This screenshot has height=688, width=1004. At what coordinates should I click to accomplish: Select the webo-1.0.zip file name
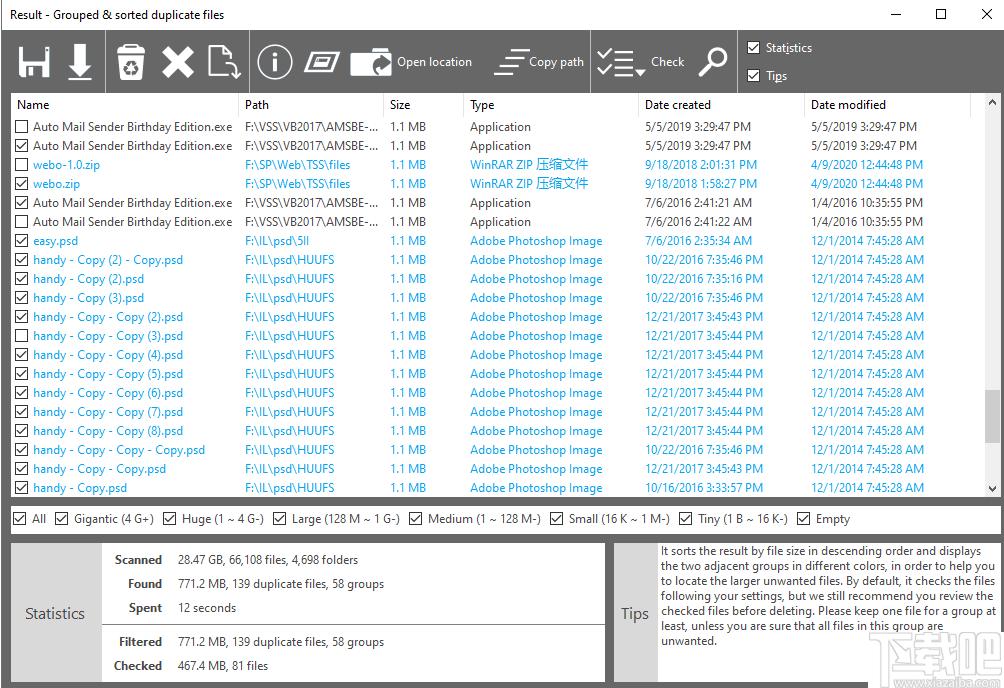click(x=67, y=165)
